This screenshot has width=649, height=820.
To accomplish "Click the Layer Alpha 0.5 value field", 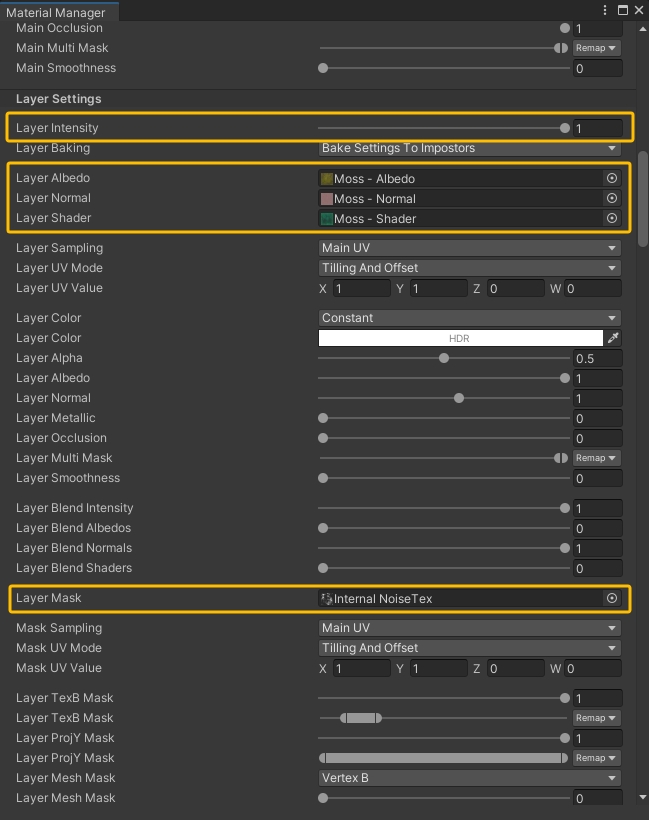I will [598, 358].
